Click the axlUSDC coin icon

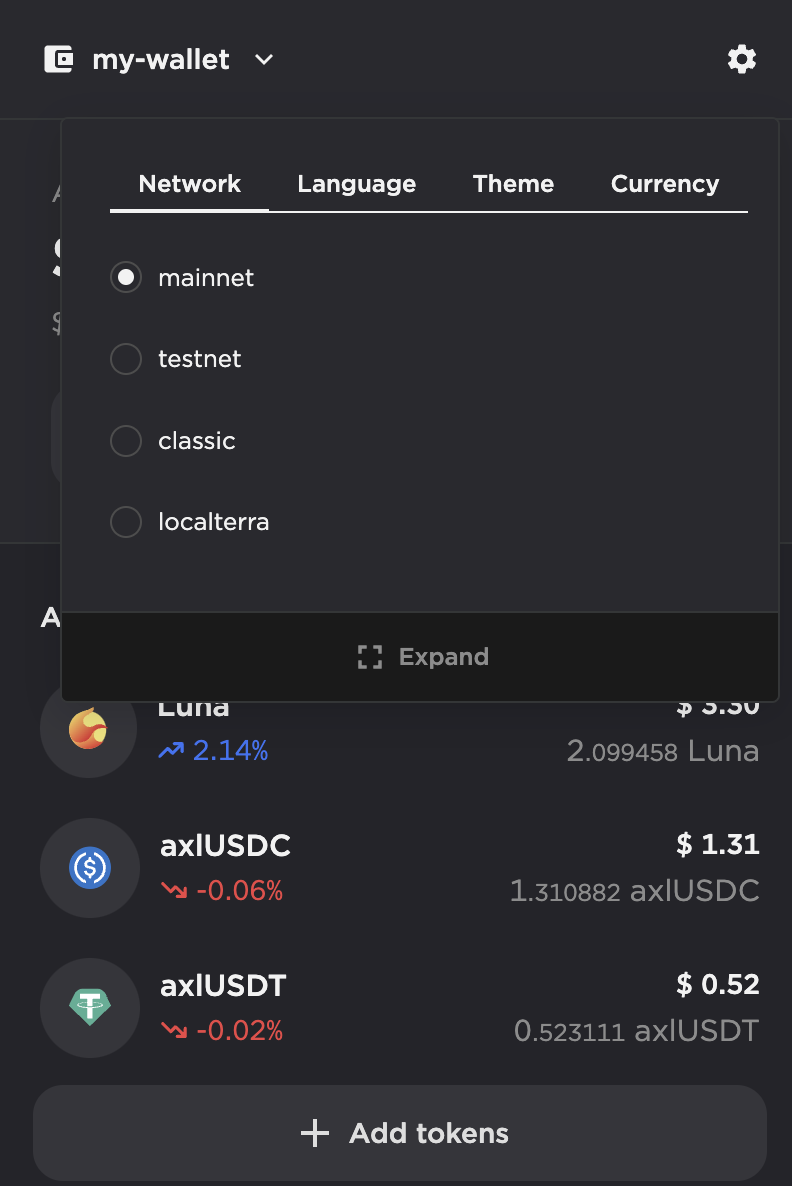[x=89, y=867]
